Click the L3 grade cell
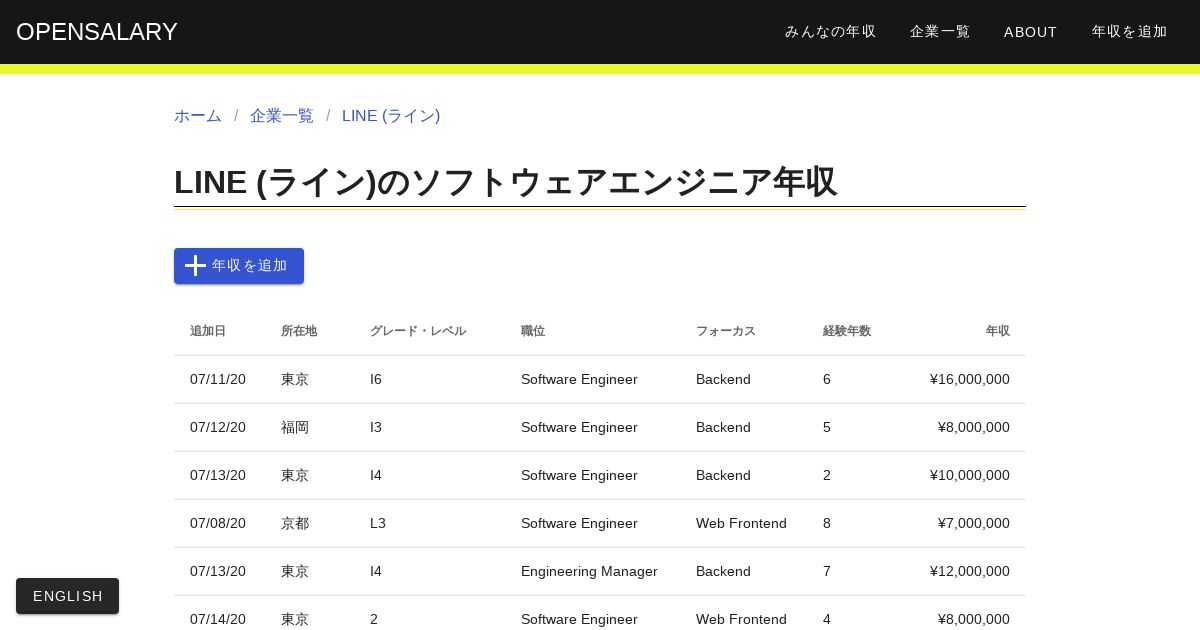The width and height of the screenshot is (1200, 630). click(378, 524)
